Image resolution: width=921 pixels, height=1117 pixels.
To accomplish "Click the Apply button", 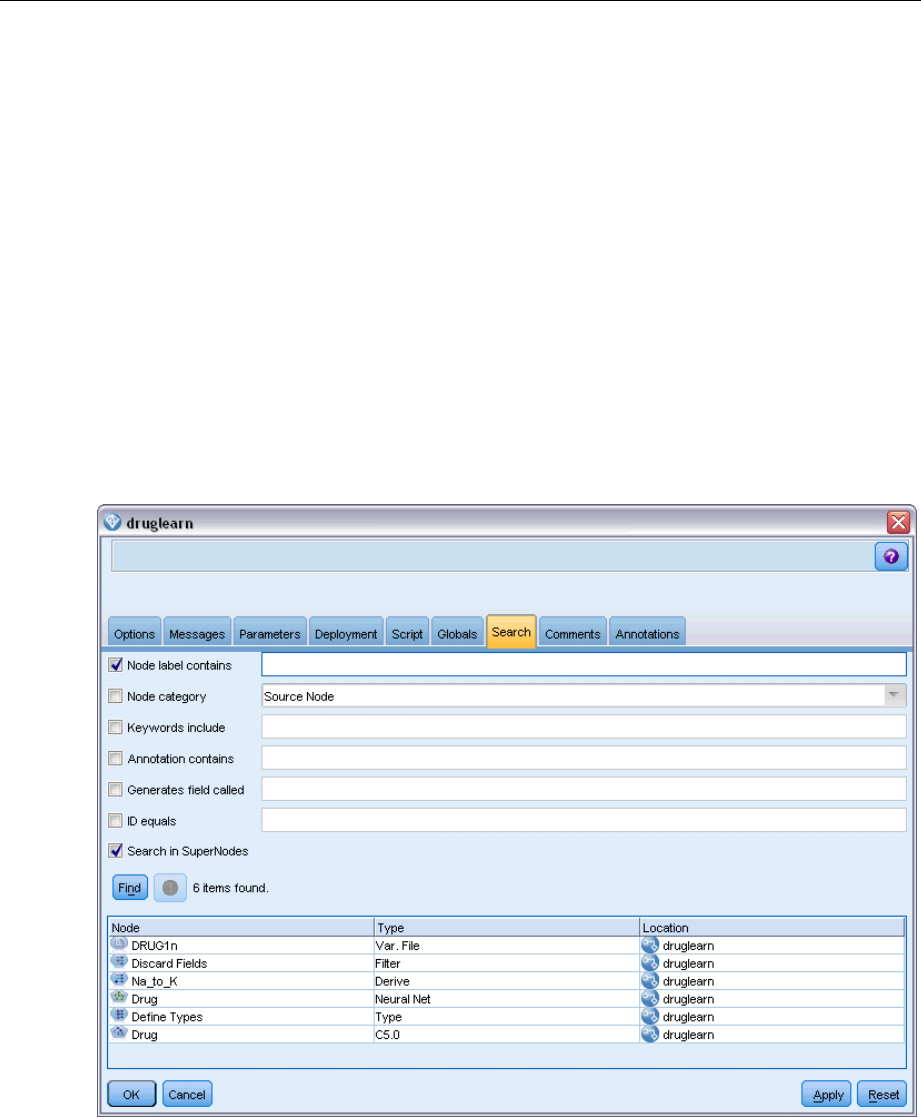I will click(828, 1094).
